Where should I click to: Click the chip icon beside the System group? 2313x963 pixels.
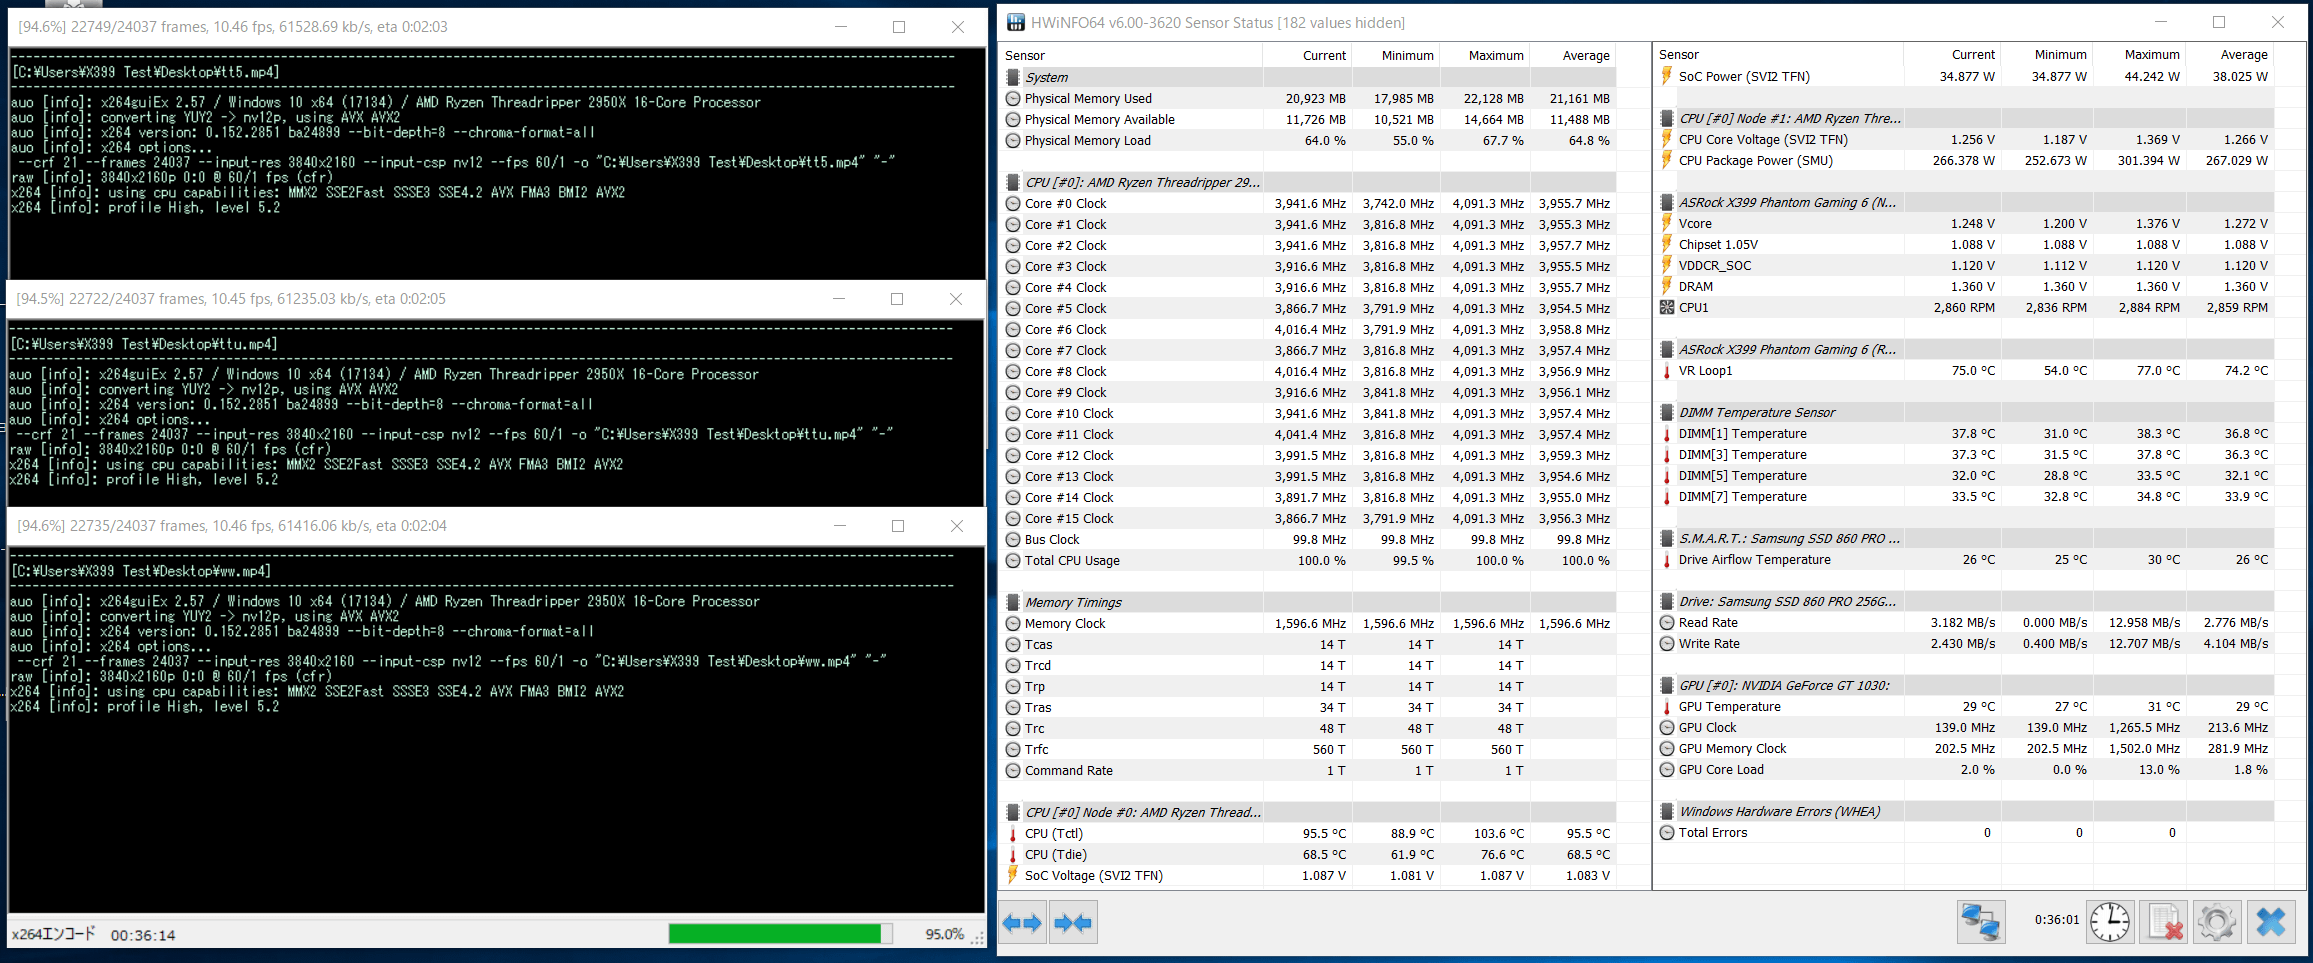tap(1012, 77)
